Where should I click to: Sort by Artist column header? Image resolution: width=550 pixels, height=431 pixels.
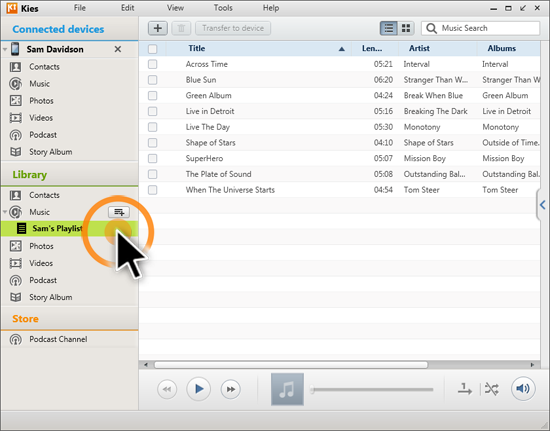point(420,48)
